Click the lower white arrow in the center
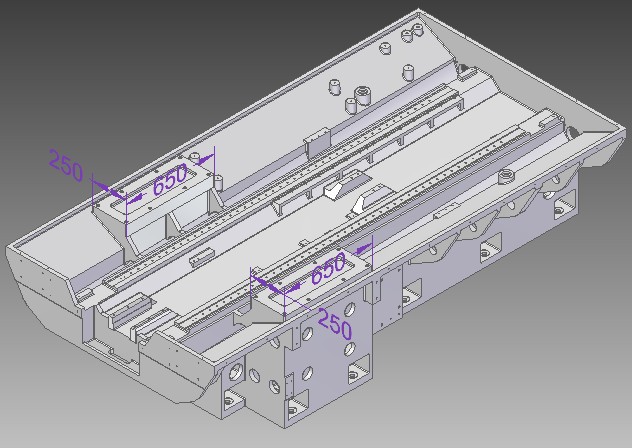The image size is (632, 448). 357,204
